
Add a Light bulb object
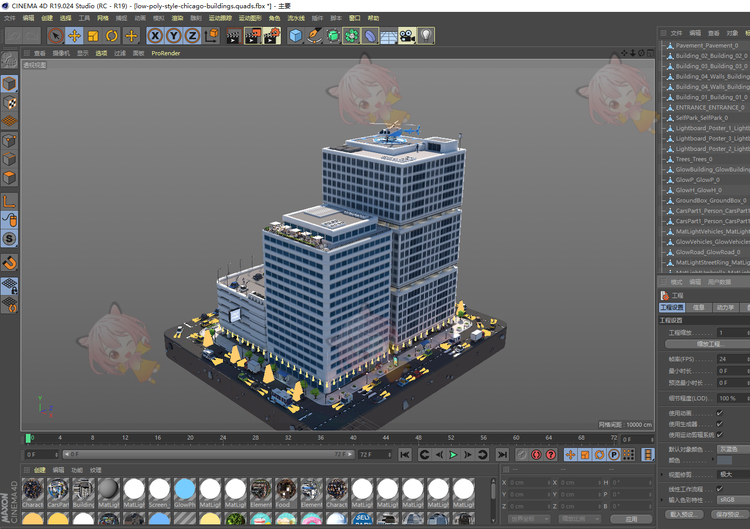(x=426, y=36)
